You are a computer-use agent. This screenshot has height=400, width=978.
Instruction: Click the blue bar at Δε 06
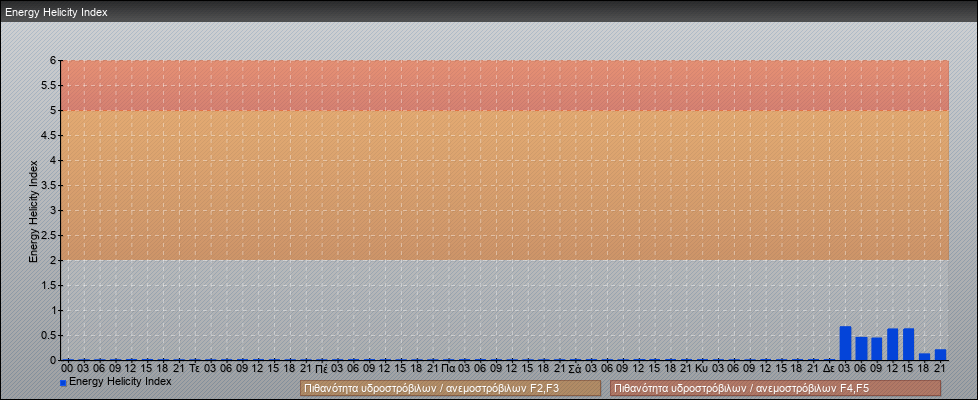(861, 348)
